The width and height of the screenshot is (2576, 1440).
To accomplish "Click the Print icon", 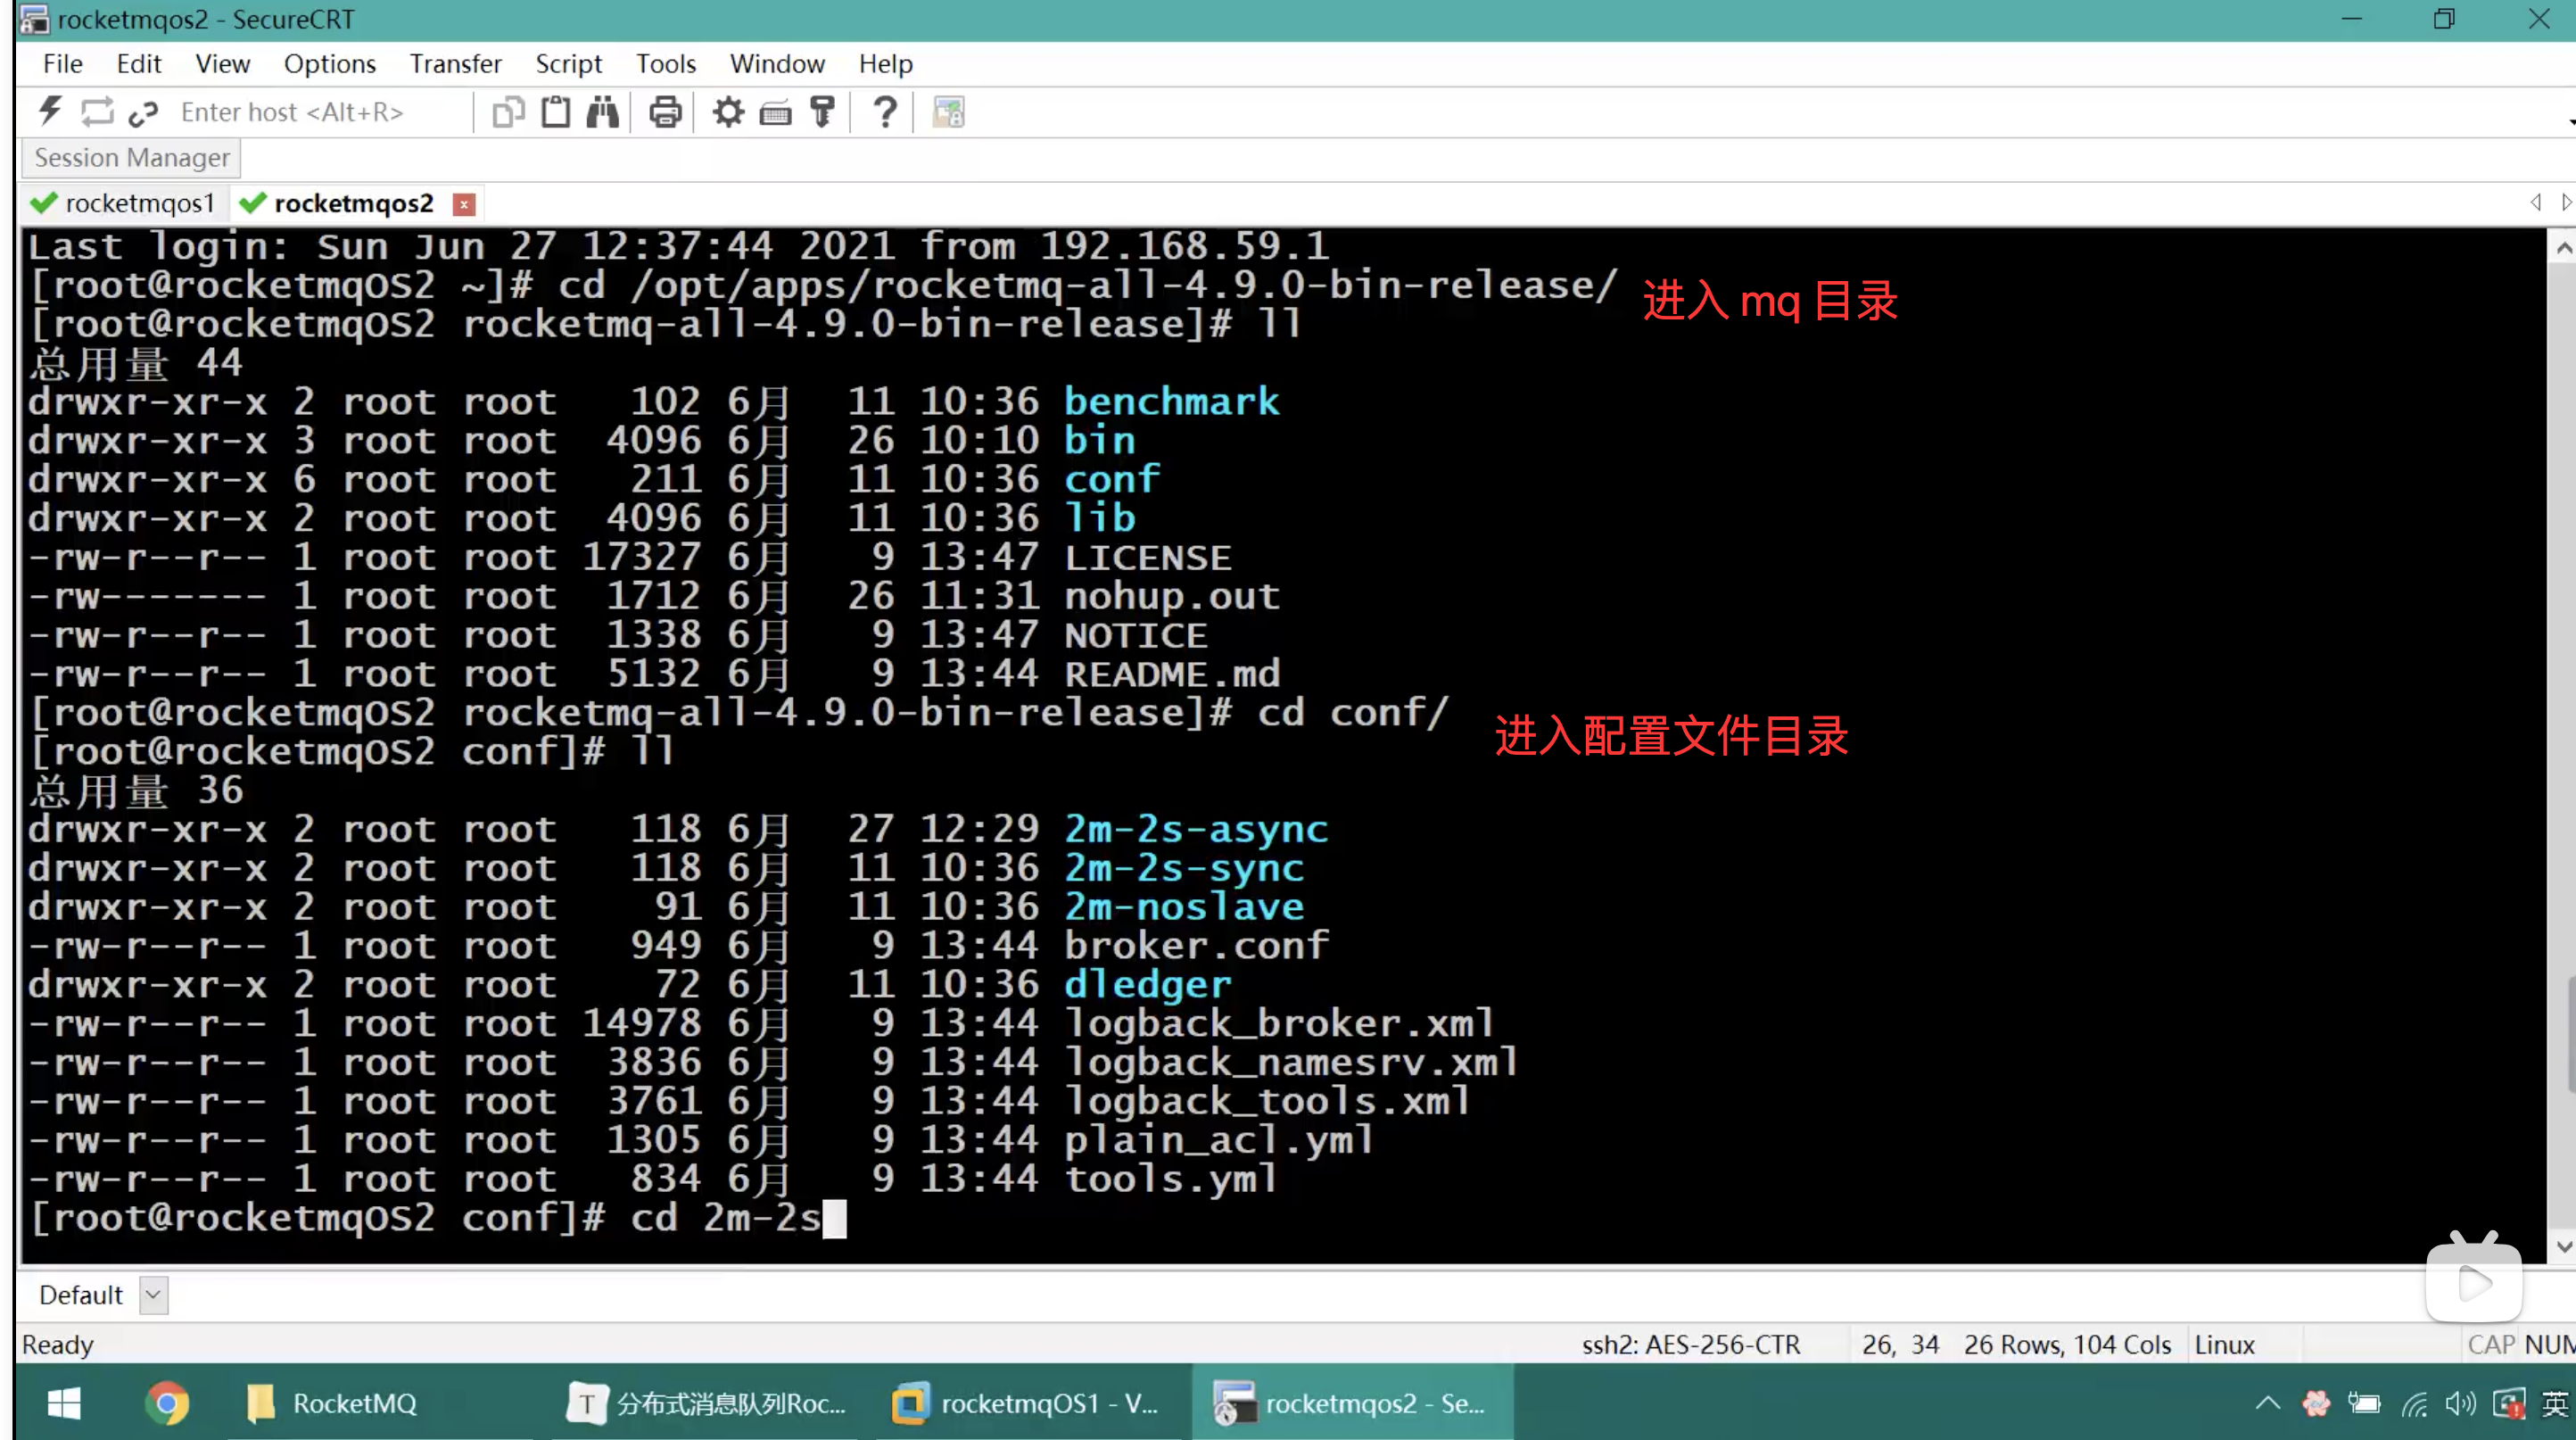I will coord(665,111).
